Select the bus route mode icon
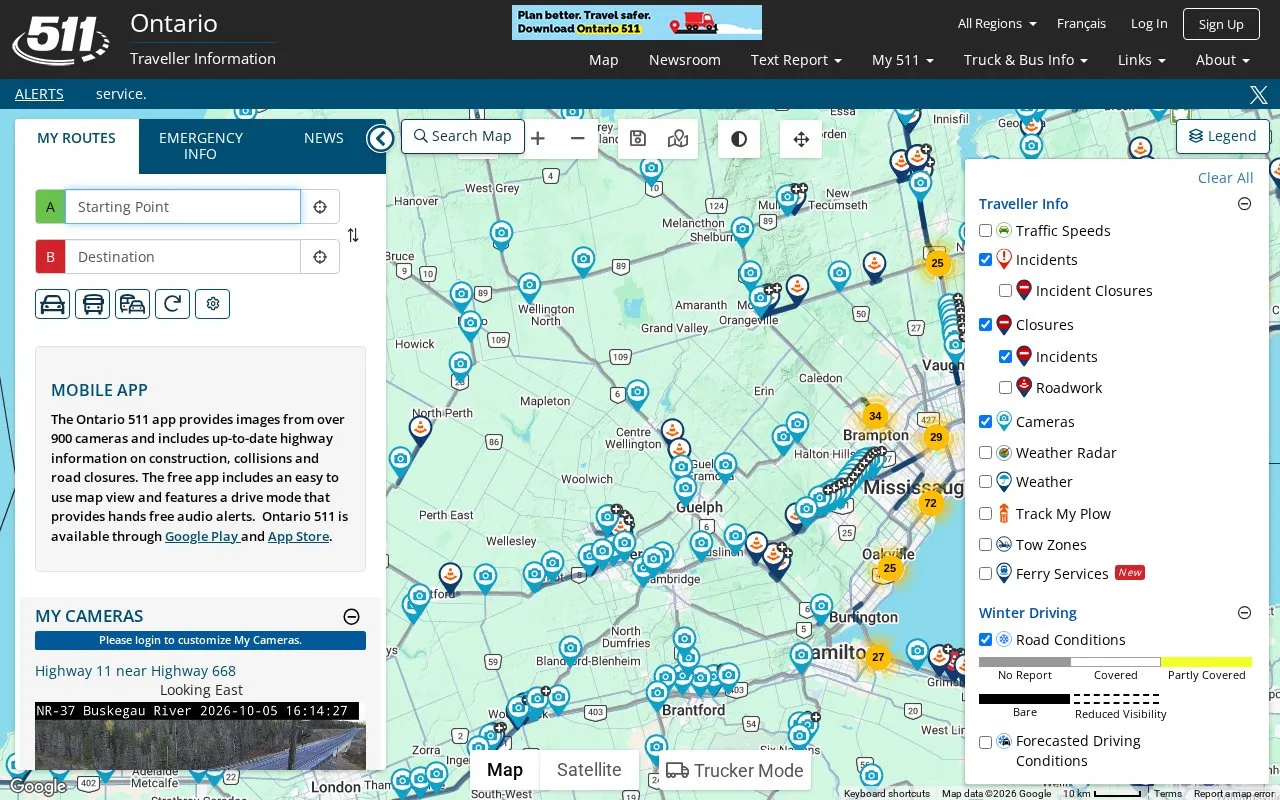The image size is (1280, 800). 93,304
